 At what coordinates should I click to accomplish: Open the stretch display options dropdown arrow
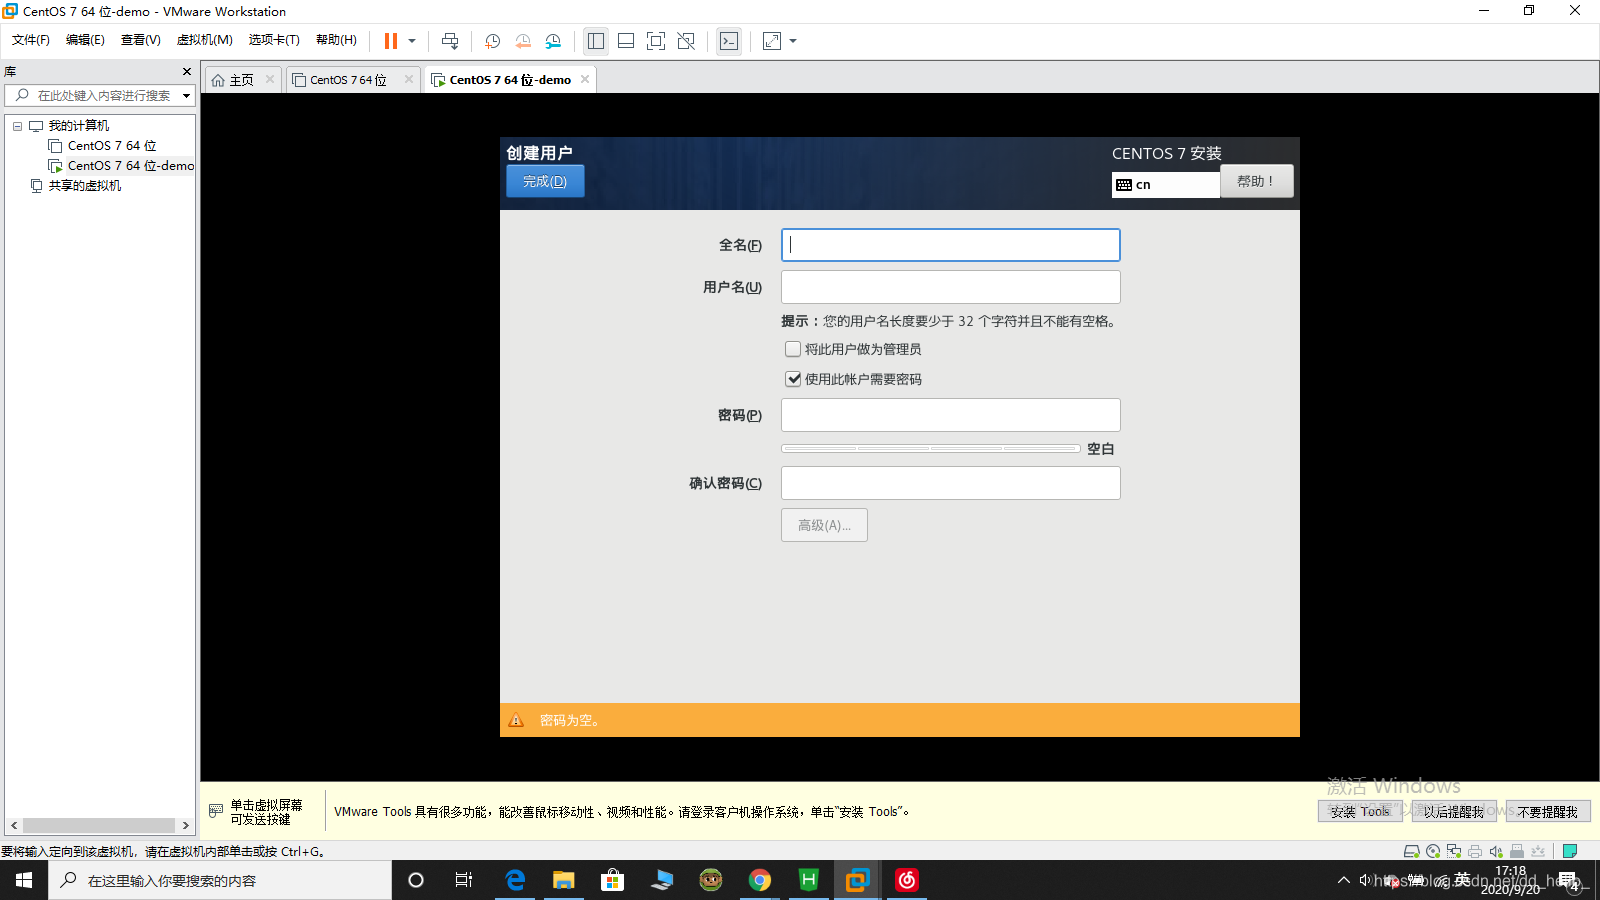pos(793,41)
